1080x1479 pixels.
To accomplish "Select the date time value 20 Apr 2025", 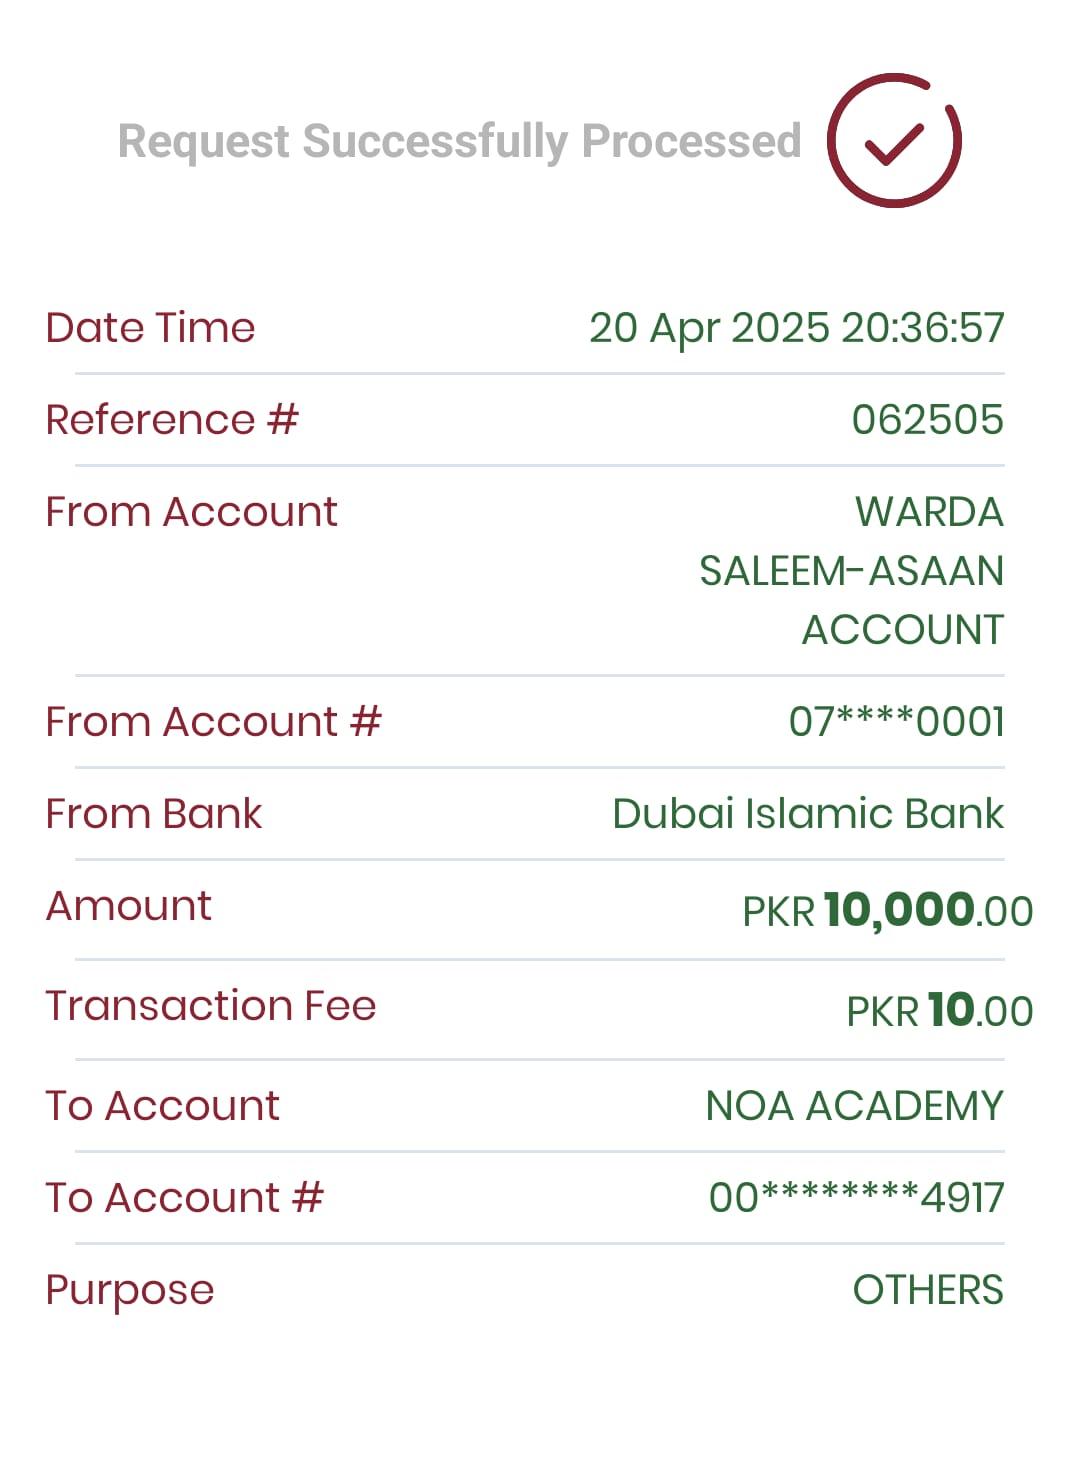I will 796,328.
